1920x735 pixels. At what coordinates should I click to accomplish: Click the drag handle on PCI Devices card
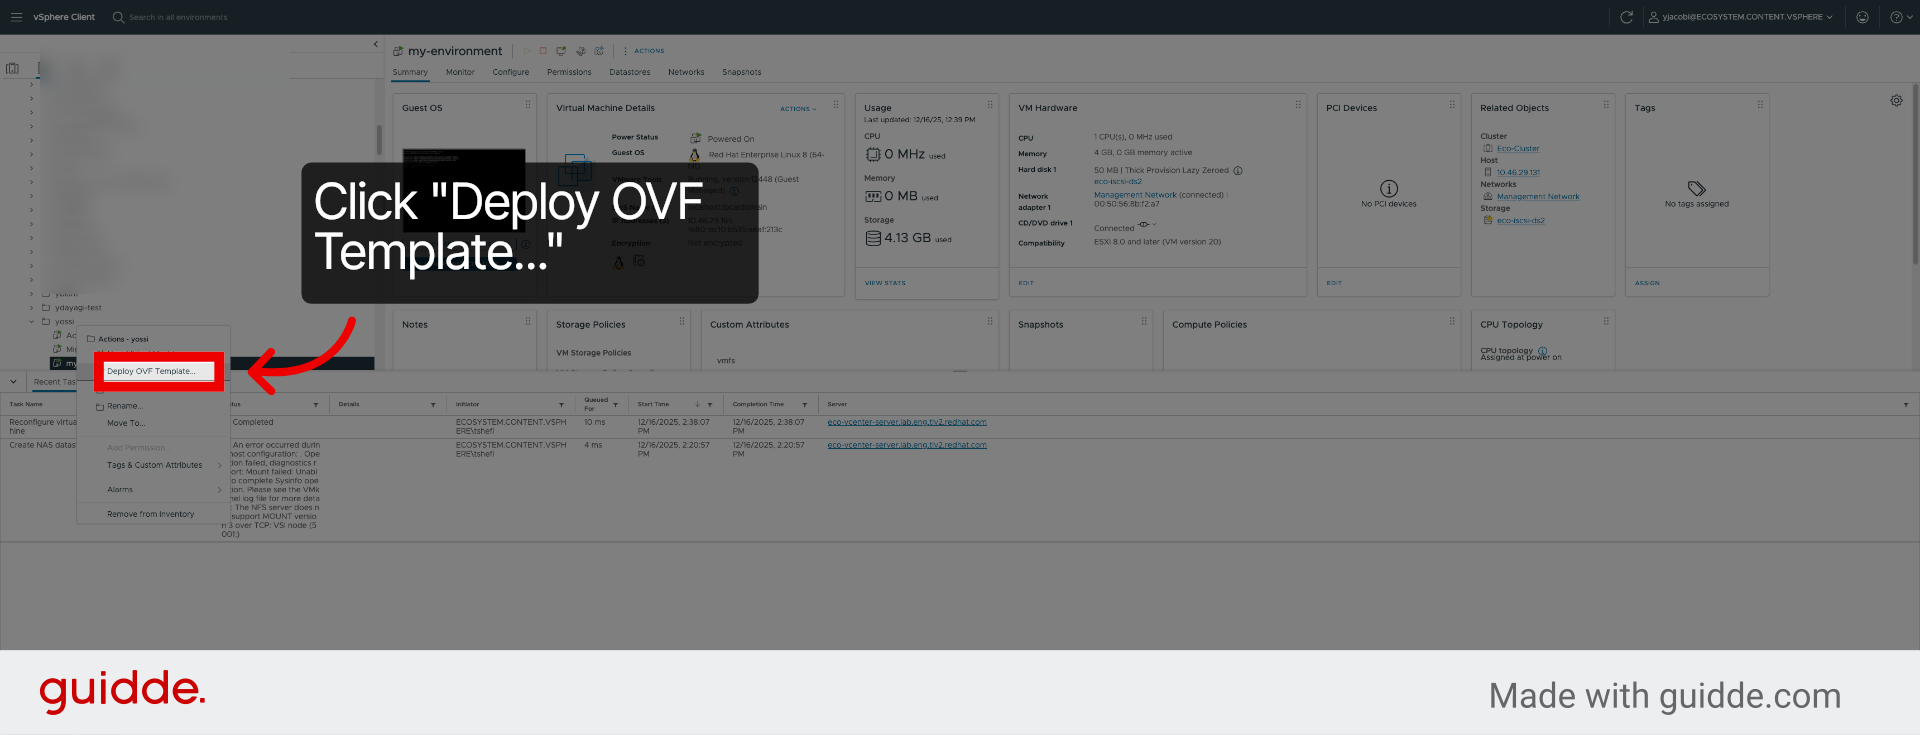pyautogui.click(x=1452, y=104)
